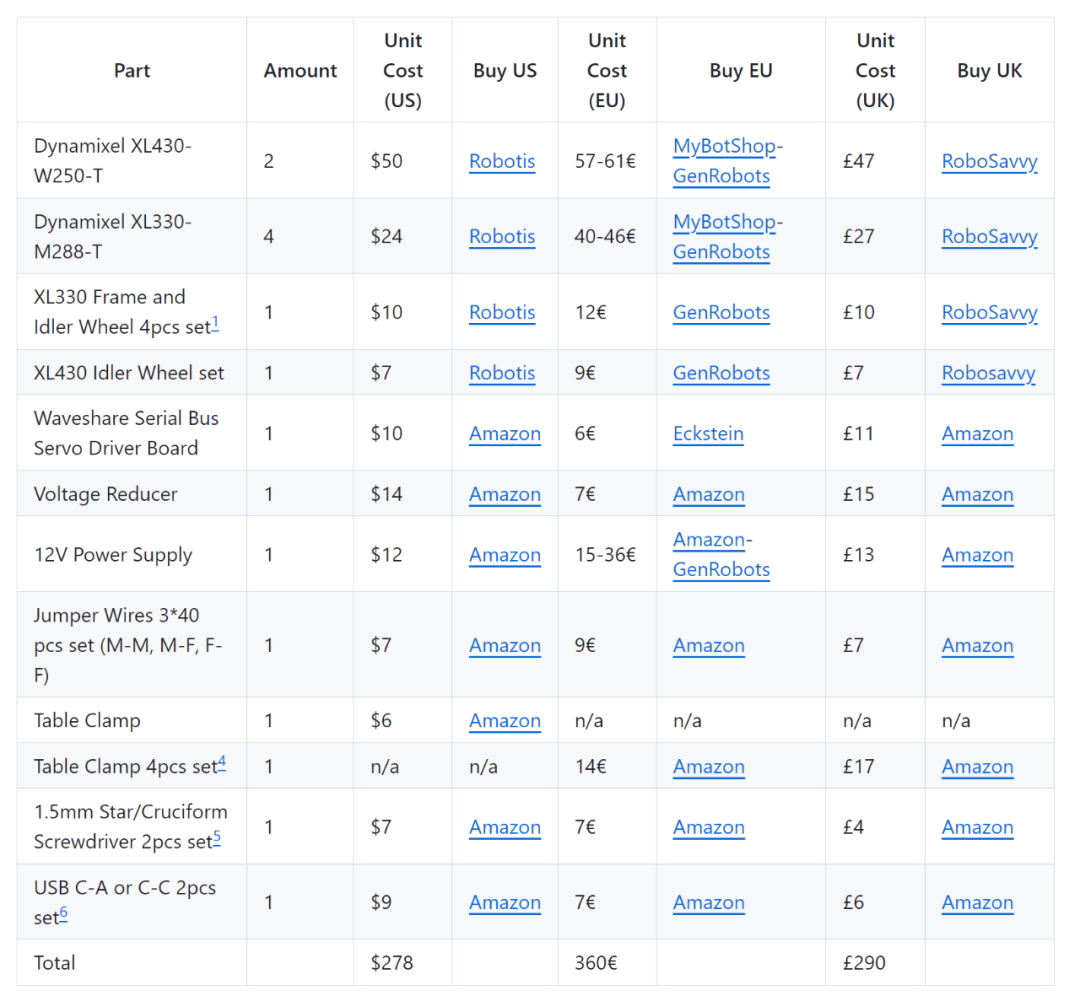Click the $278 total US cost cell
This screenshot has width=1080, height=996.
(x=392, y=962)
